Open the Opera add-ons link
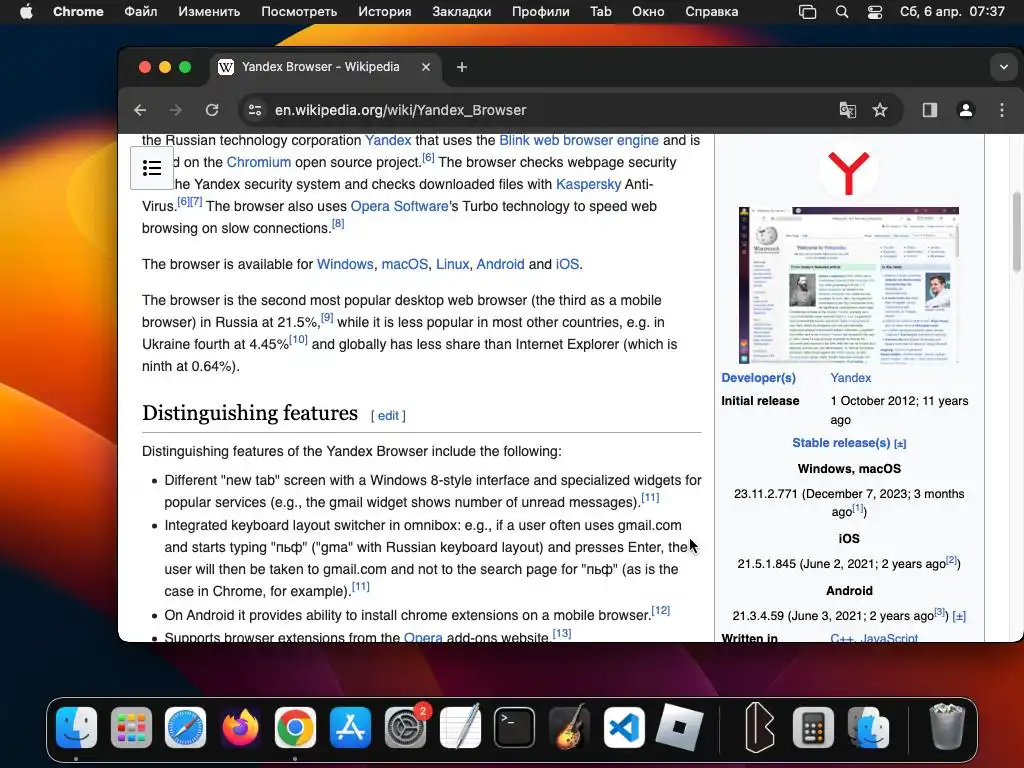The image size is (1024, 768). point(423,637)
